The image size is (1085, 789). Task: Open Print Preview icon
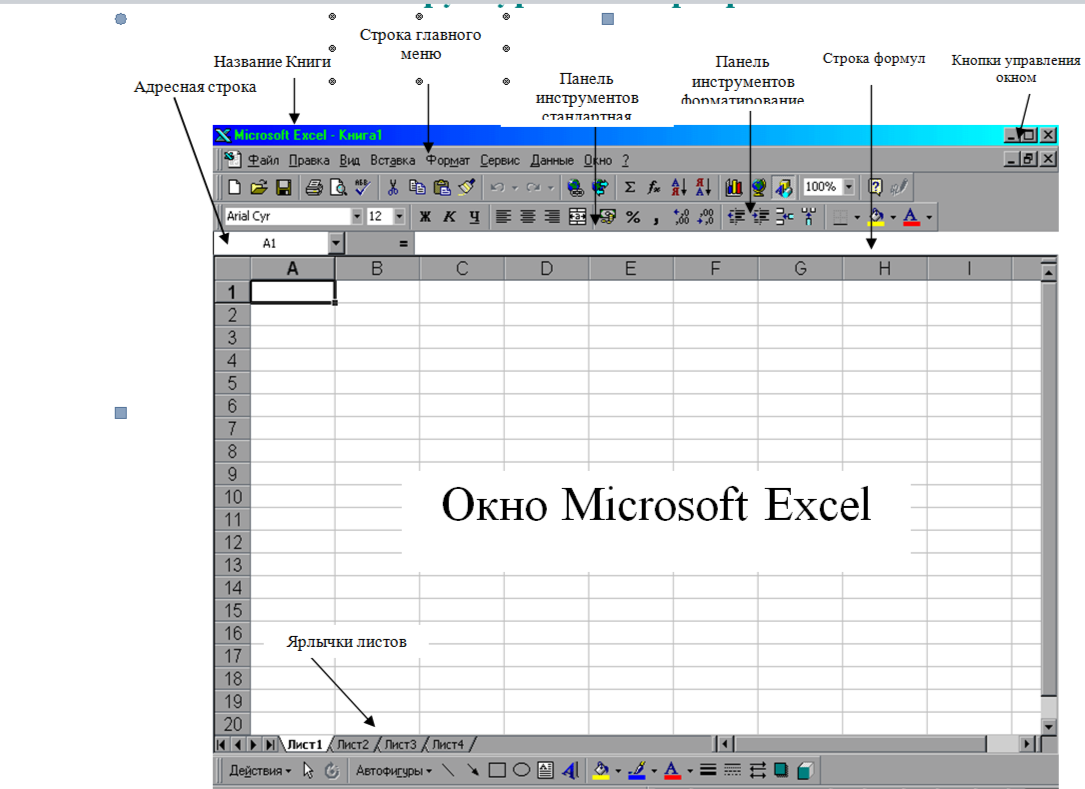pos(338,187)
